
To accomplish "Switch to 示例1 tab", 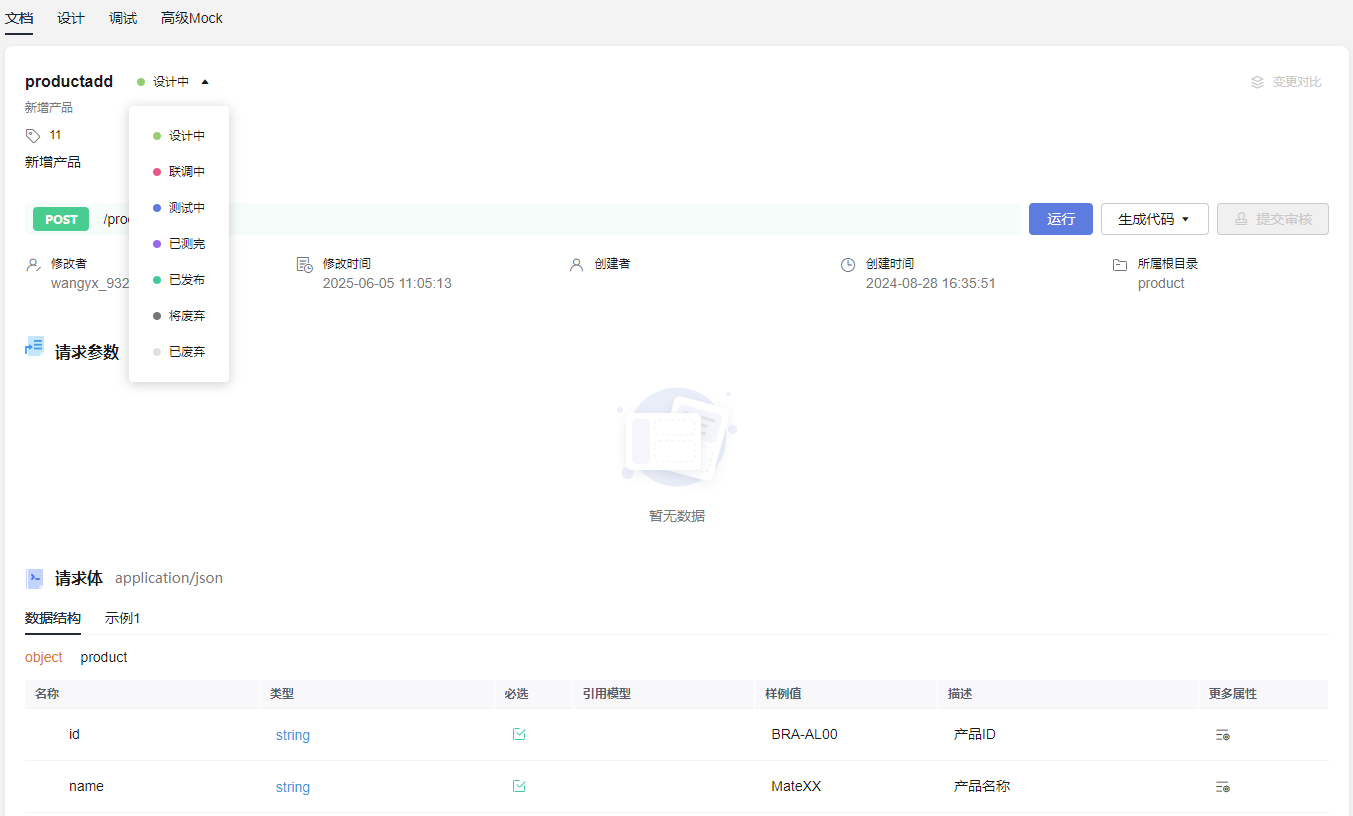I will point(122,618).
